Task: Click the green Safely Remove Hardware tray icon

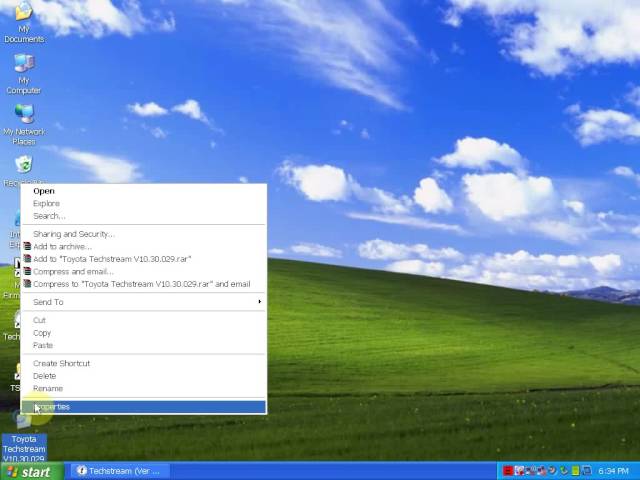Action: 564,471
